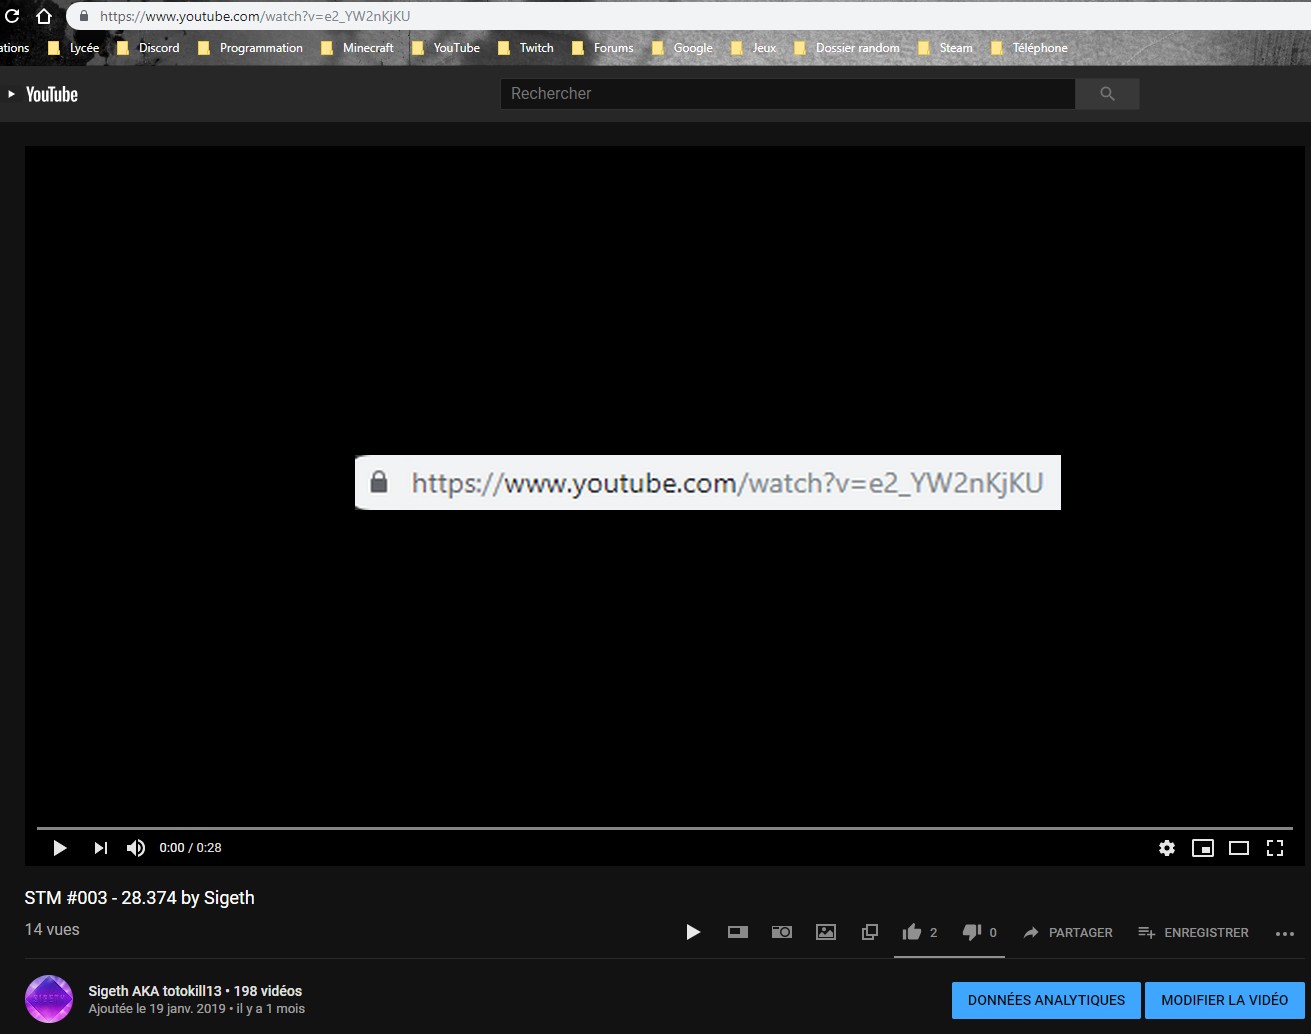The width and height of the screenshot is (1311, 1034).
Task: Enter fullscreen mode
Action: (x=1274, y=848)
